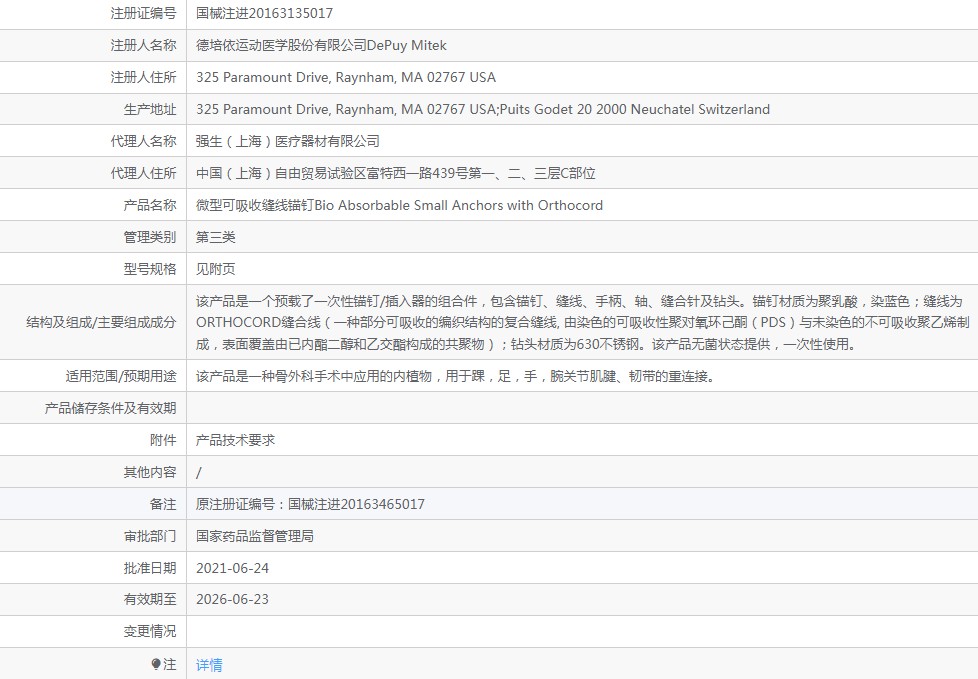Click the 适用范围/预期用途 label
The image size is (978, 679).
click(x=121, y=376)
